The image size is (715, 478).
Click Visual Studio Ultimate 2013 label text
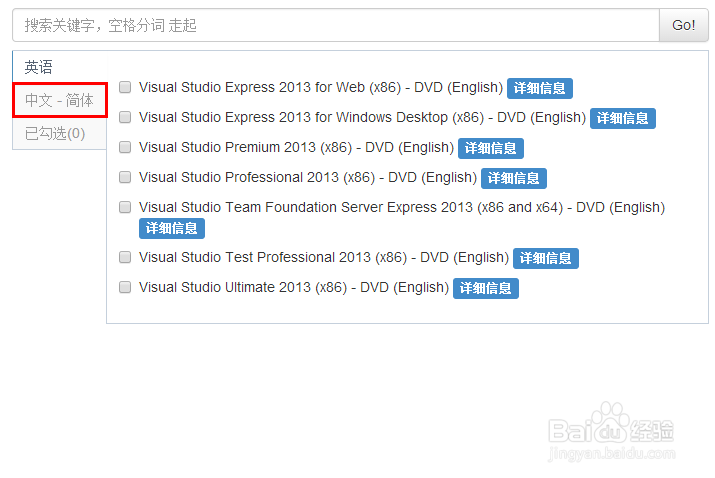click(x=294, y=287)
